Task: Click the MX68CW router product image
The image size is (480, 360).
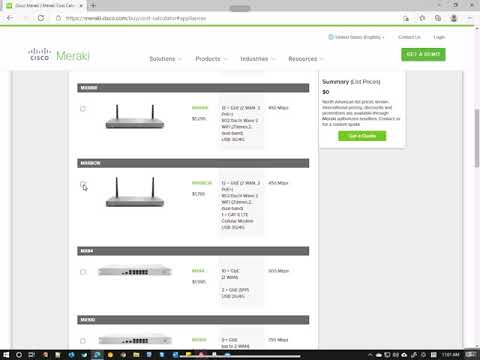Action: [x=135, y=192]
